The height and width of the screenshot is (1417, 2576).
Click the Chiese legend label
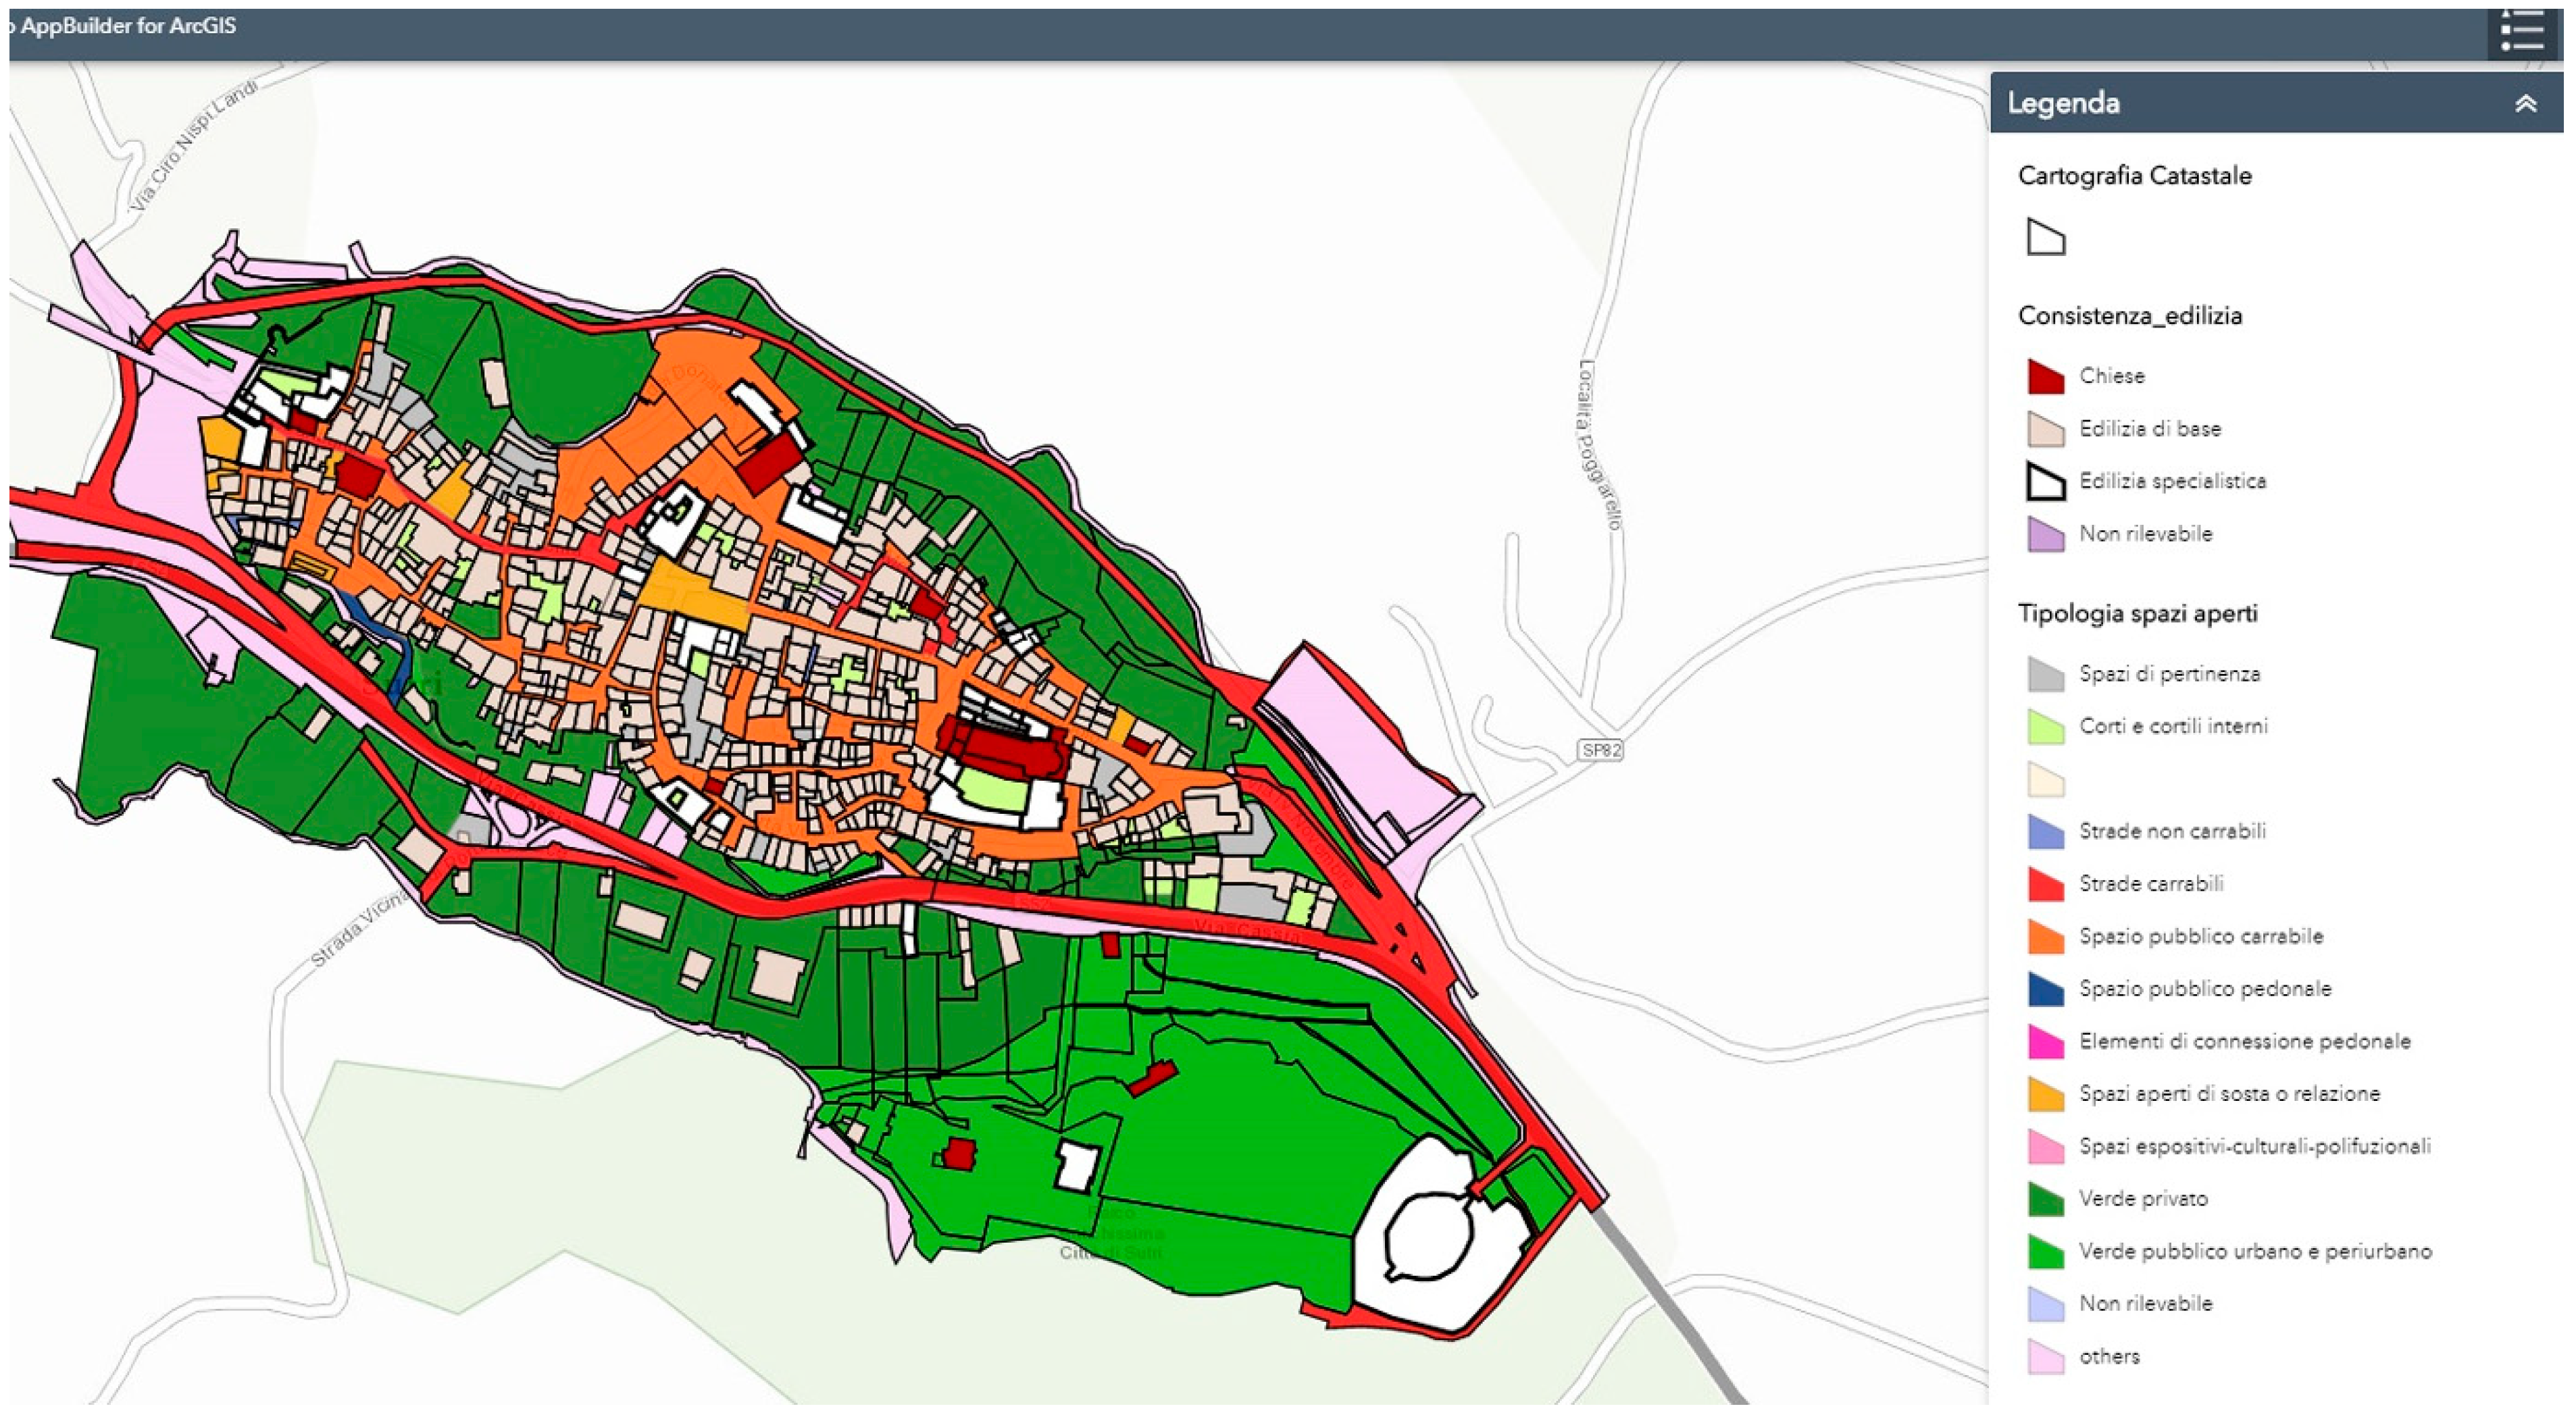2112,376
